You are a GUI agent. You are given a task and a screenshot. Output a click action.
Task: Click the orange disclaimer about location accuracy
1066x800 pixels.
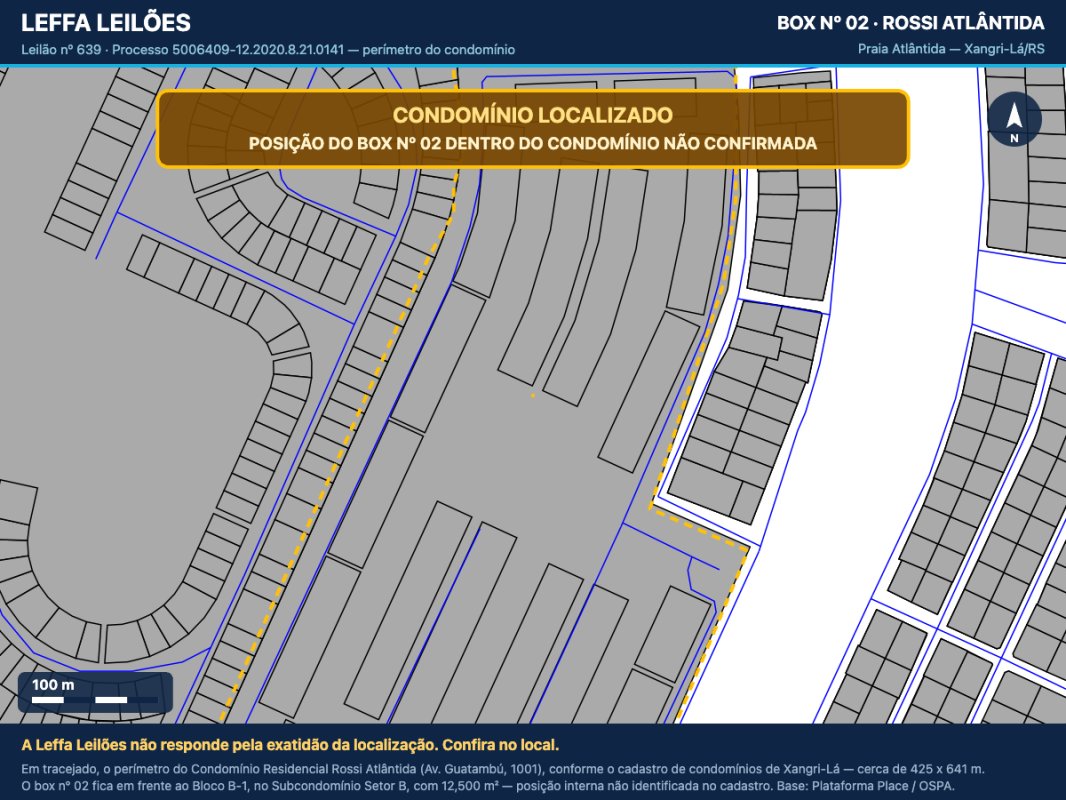tap(290, 745)
